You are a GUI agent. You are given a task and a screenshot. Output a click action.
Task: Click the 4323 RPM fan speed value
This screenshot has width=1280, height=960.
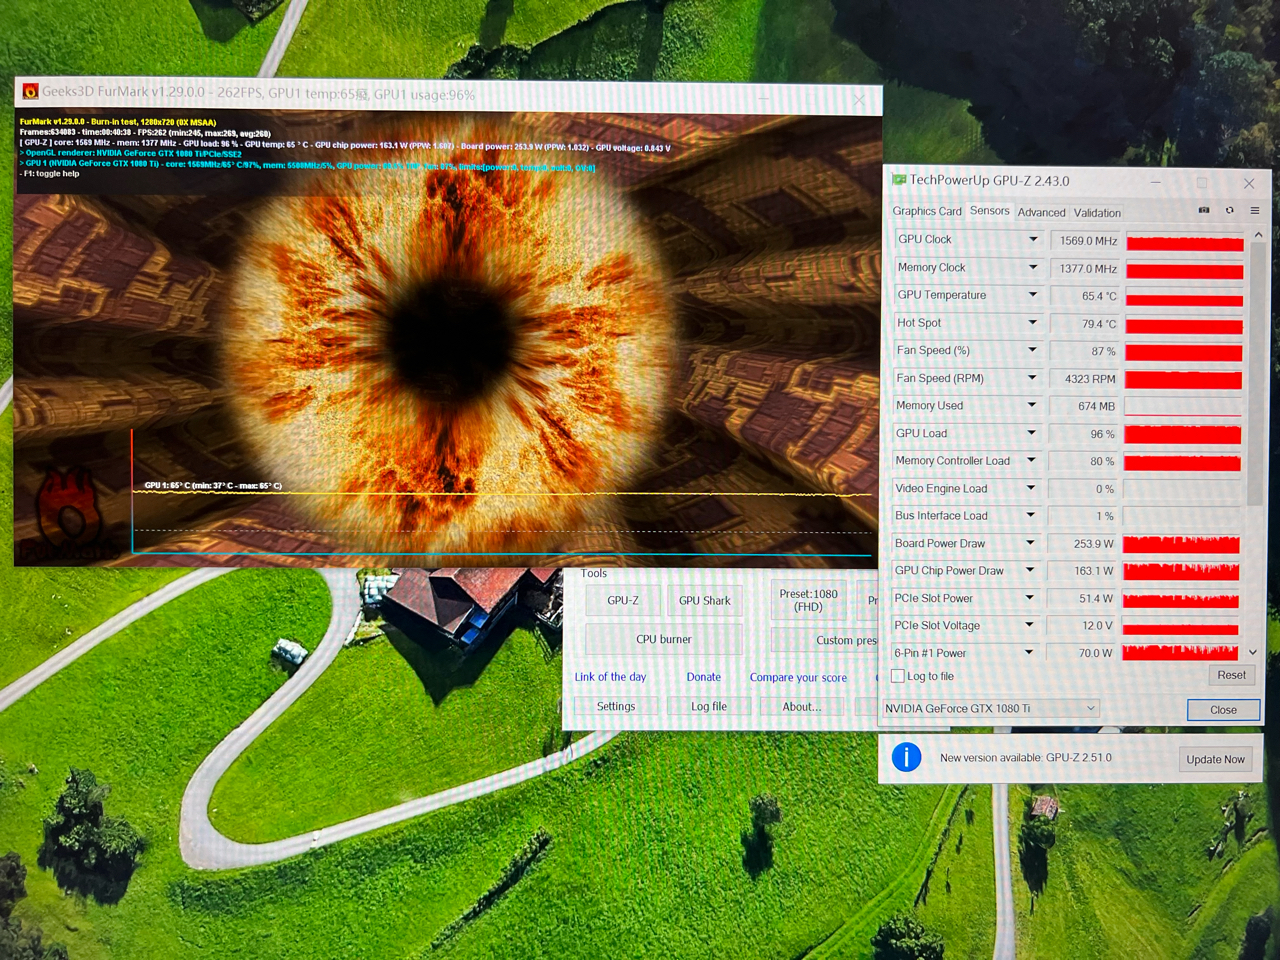click(x=1085, y=379)
